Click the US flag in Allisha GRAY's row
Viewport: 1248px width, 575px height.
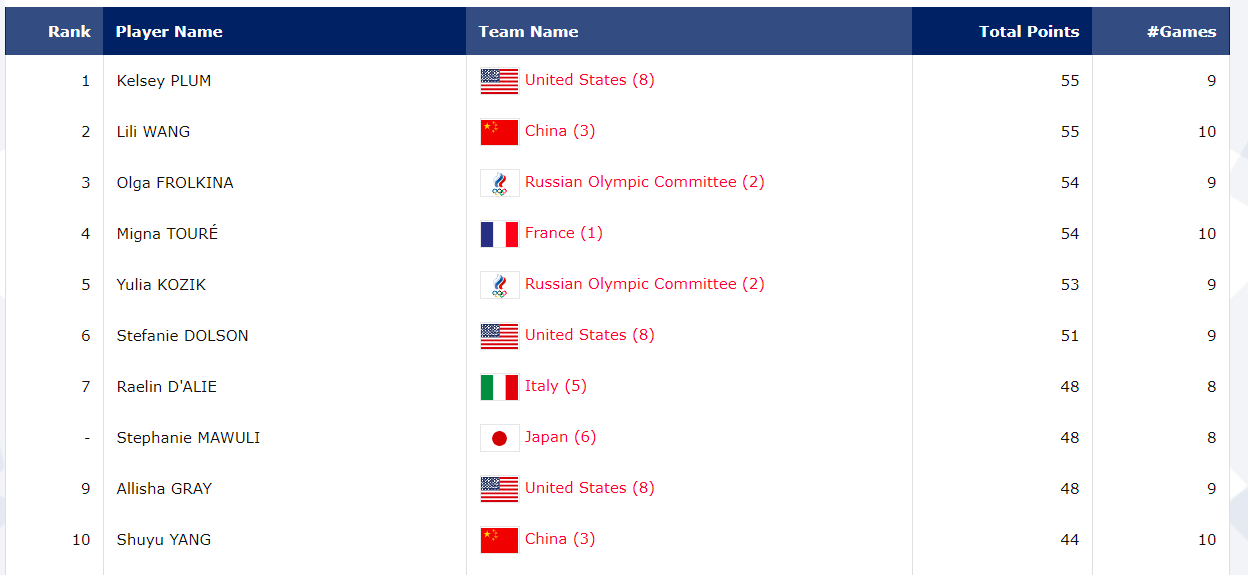point(499,489)
